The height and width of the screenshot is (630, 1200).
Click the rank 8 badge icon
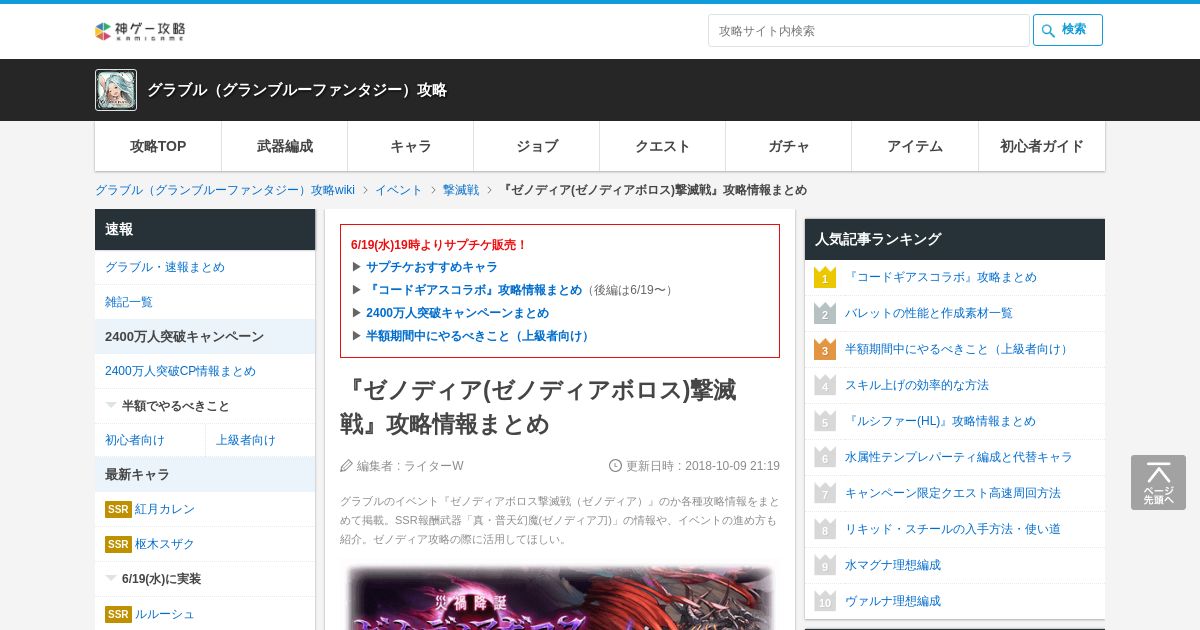pyautogui.click(x=825, y=529)
